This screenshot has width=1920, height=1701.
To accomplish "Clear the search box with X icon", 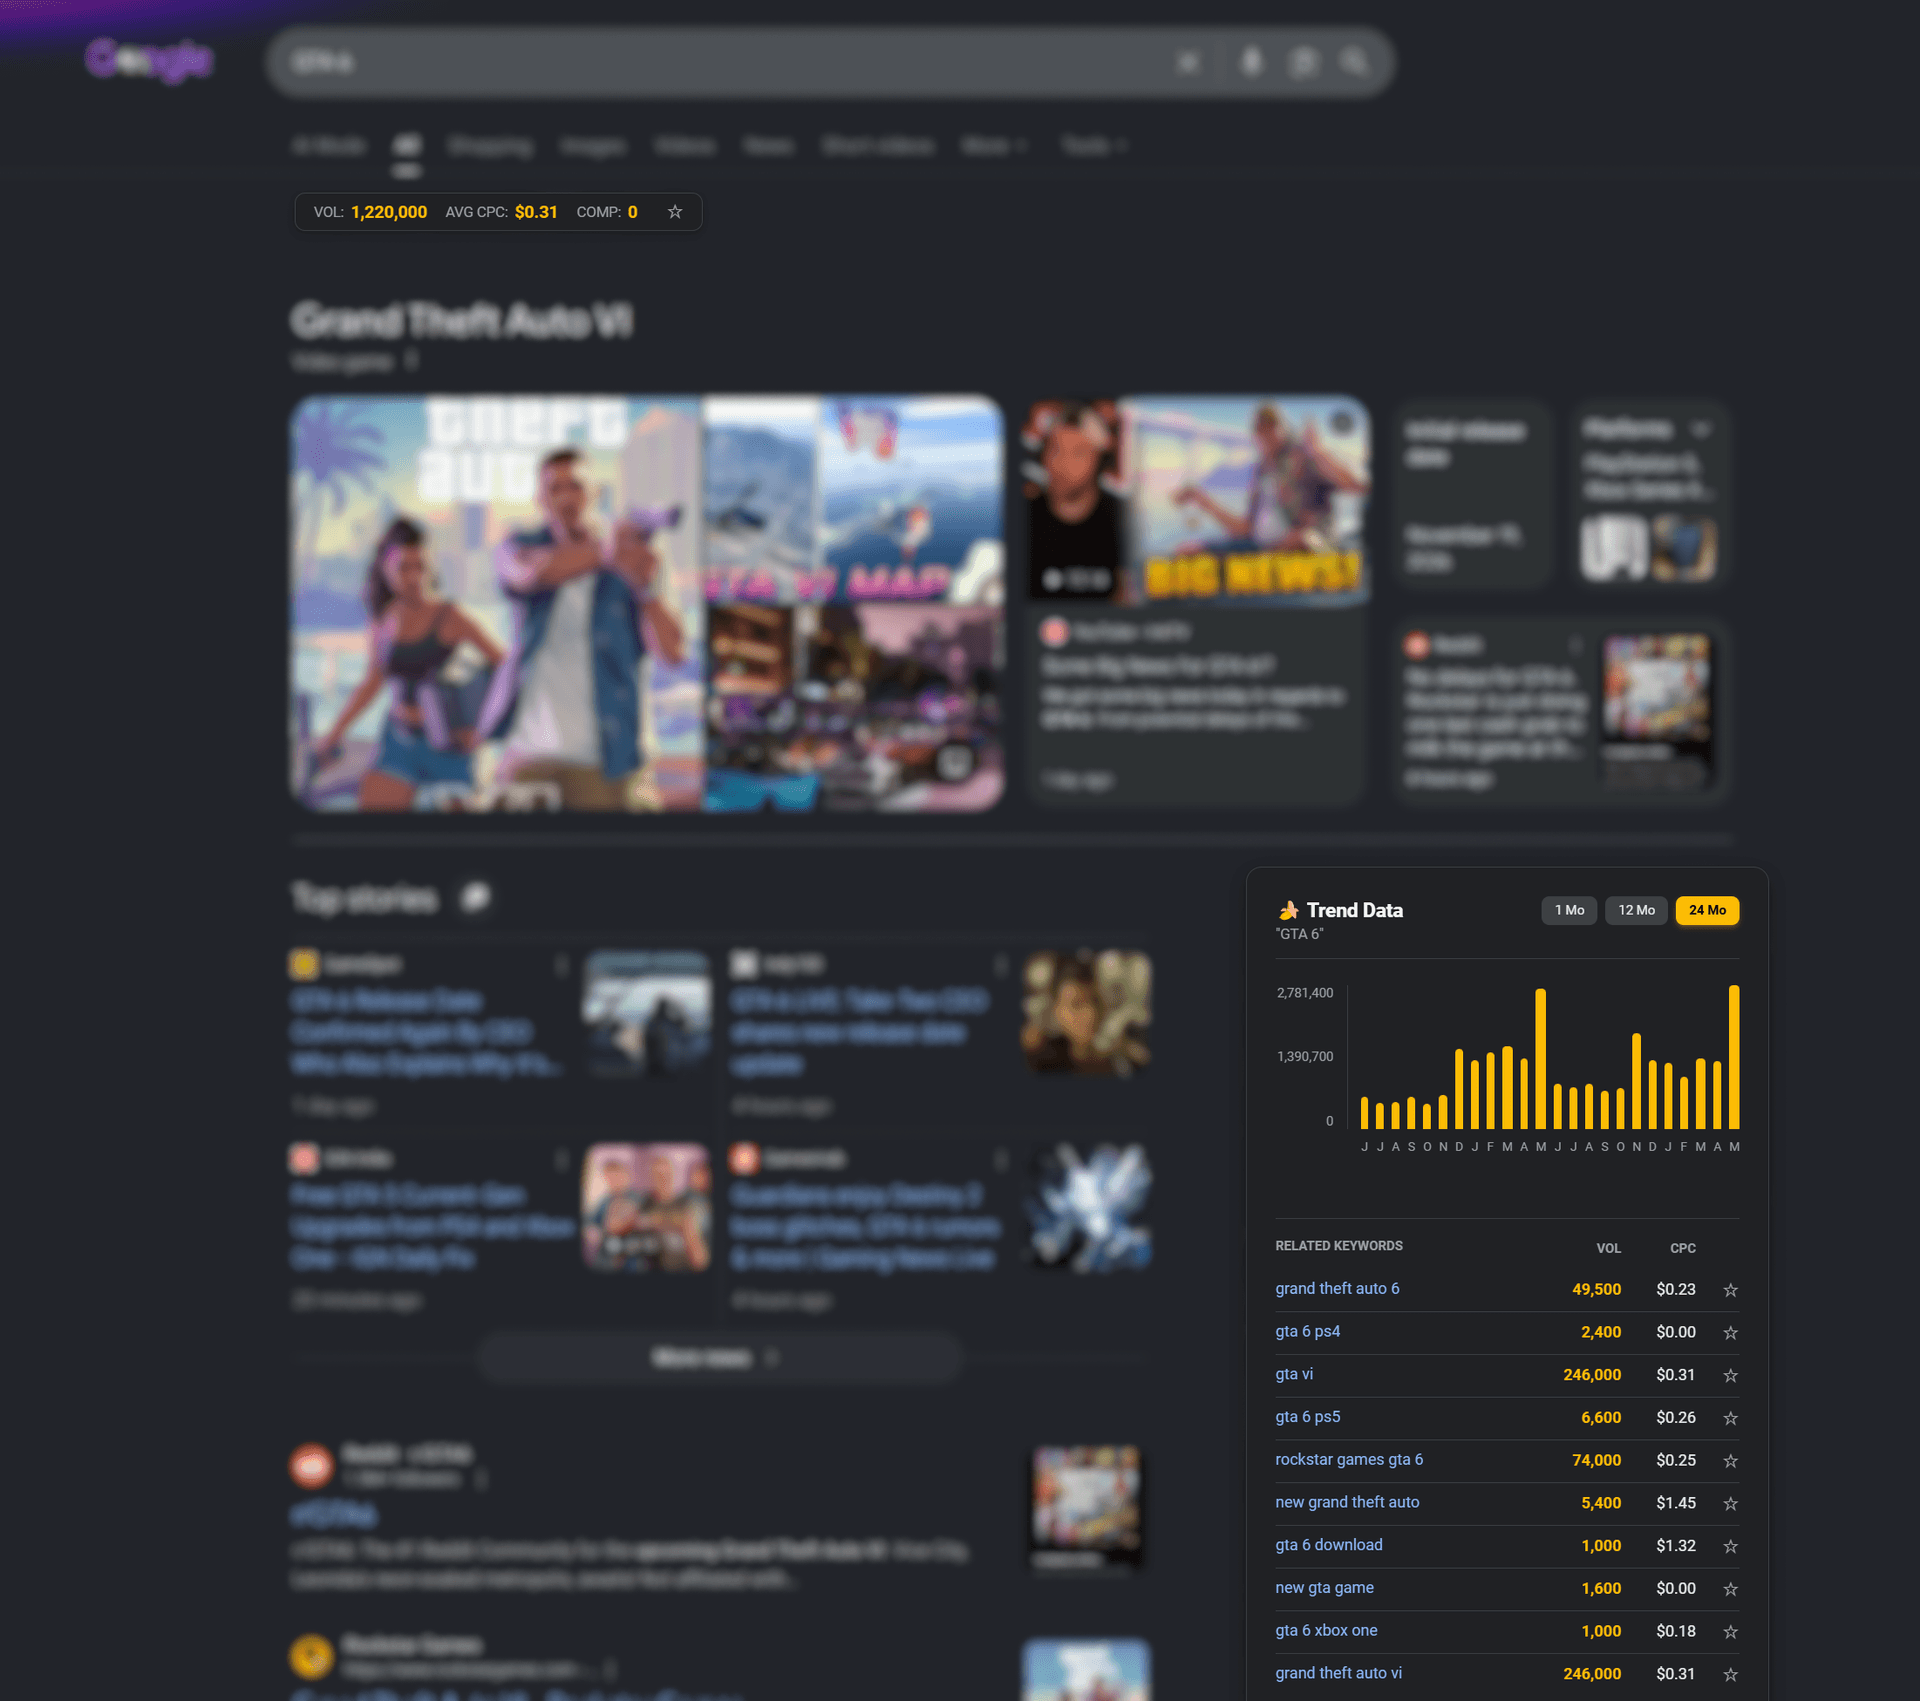I will tap(1188, 62).
